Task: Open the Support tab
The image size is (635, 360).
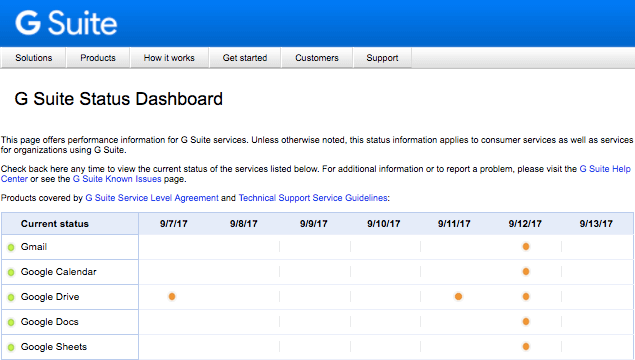Action: click(382, 58)
